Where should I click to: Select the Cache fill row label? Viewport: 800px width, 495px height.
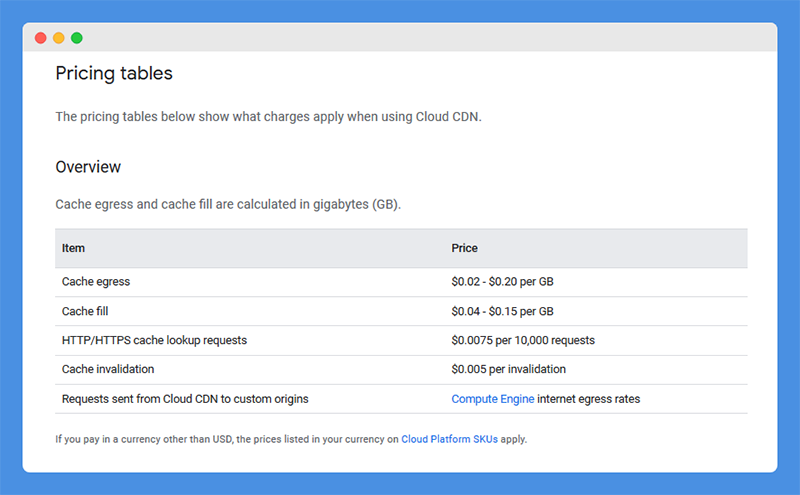pyautogui.click(x=85, y=311)
